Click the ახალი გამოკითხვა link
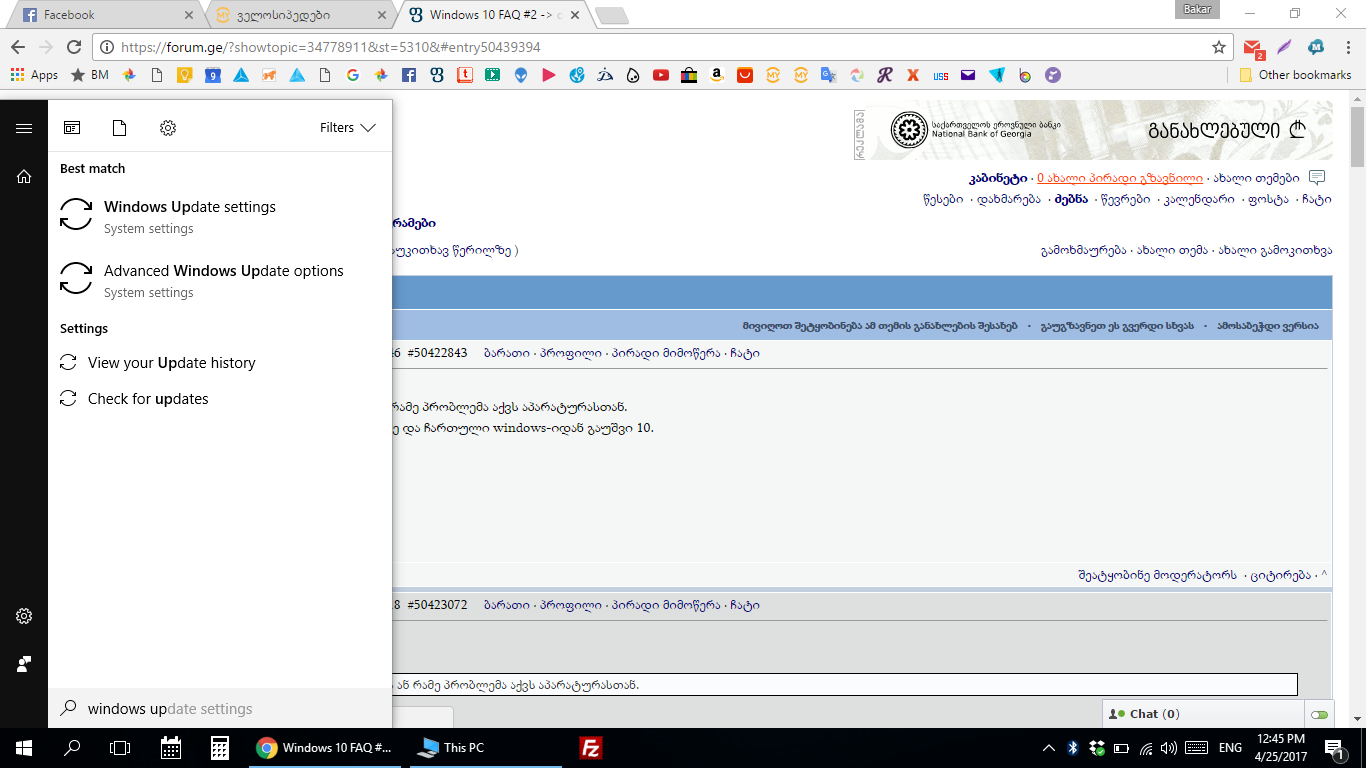1366x768 pixels. (1274, 251)
